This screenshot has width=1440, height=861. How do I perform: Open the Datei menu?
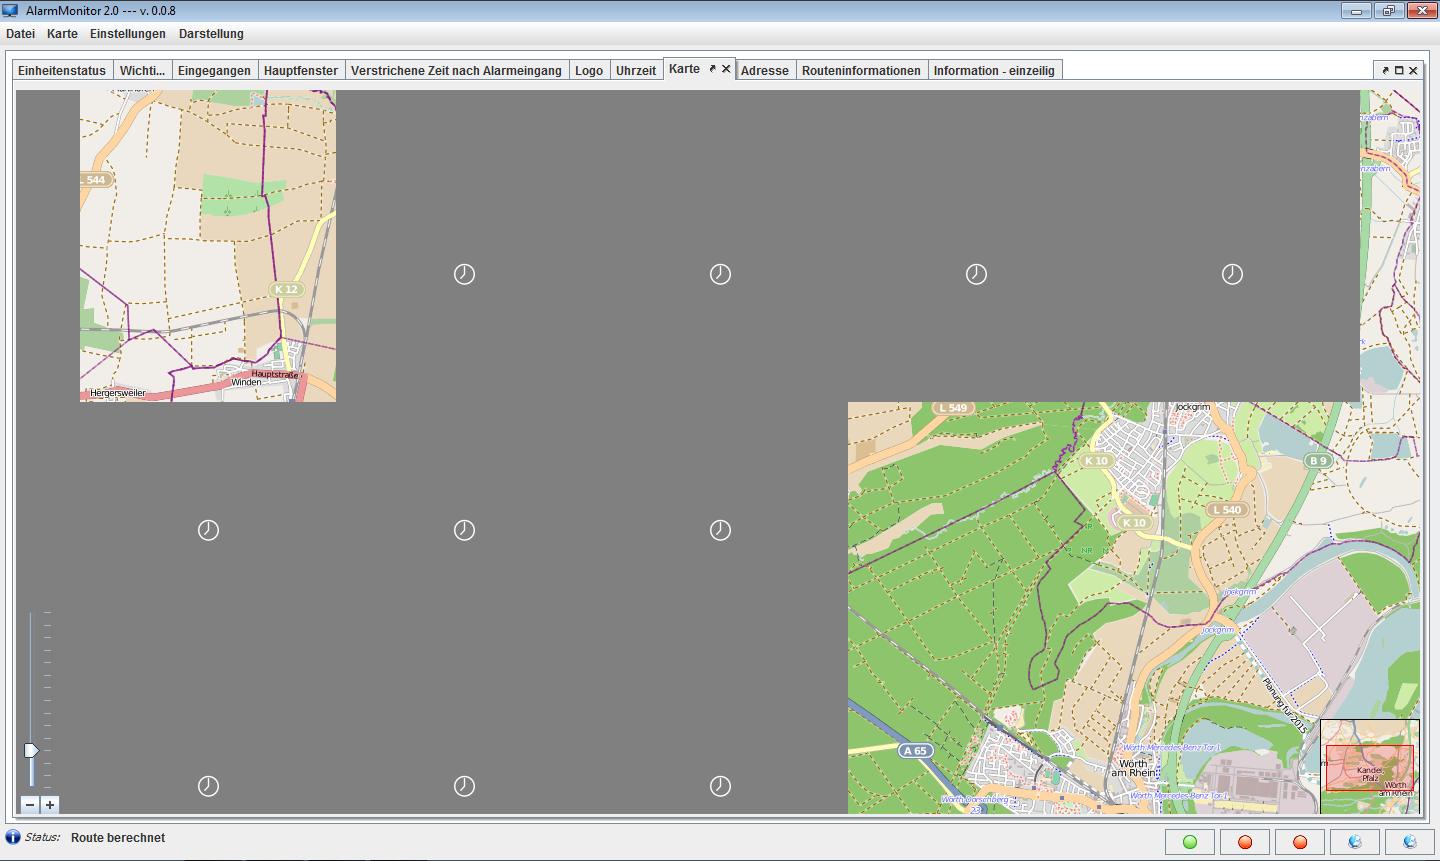[x=20, y=34]
